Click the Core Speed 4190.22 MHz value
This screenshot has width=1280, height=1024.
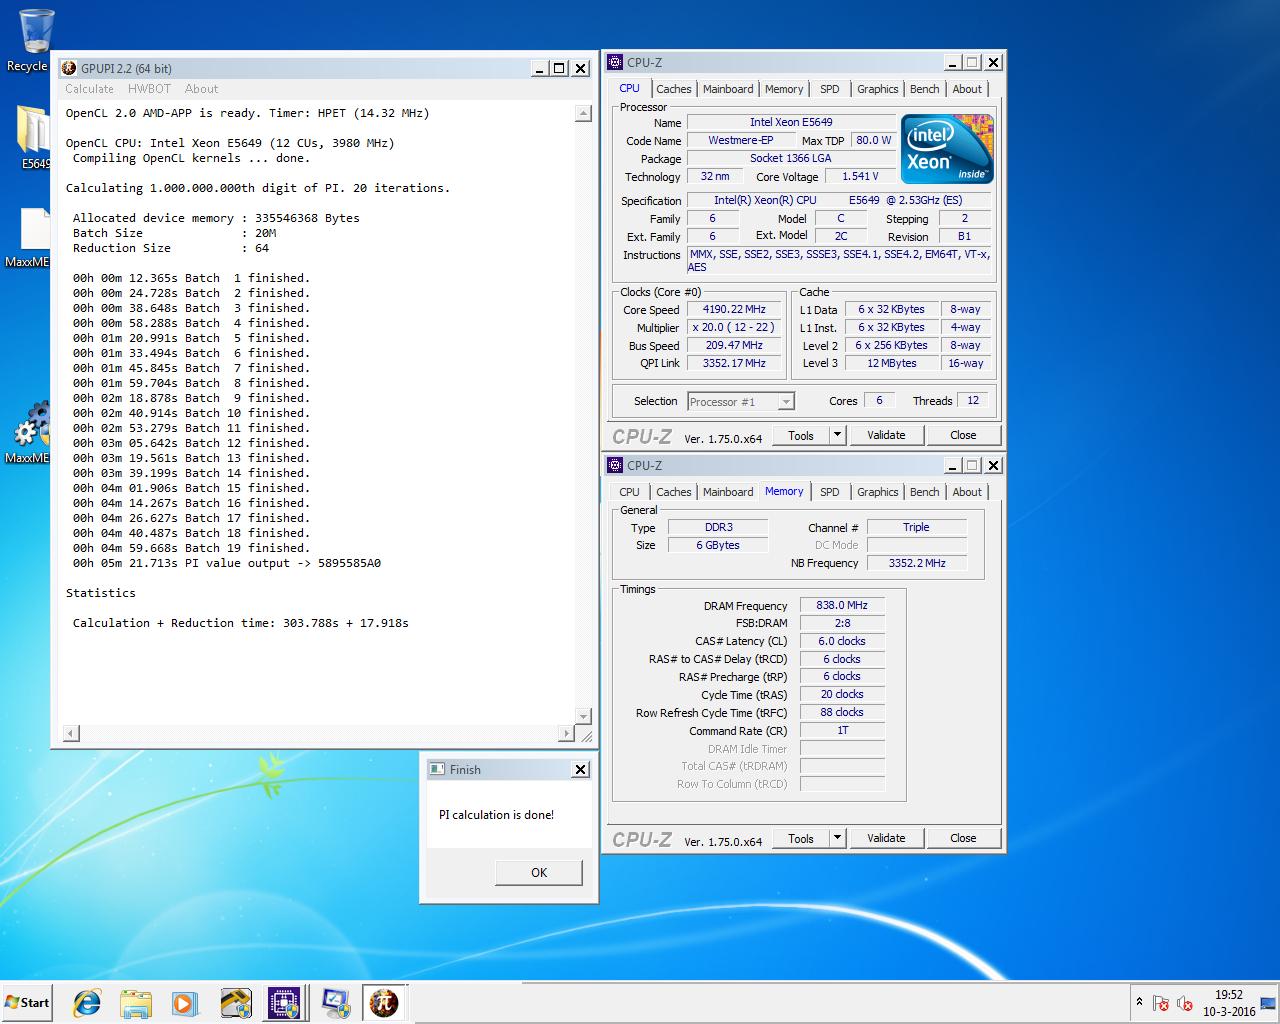[x=734, y=310]
